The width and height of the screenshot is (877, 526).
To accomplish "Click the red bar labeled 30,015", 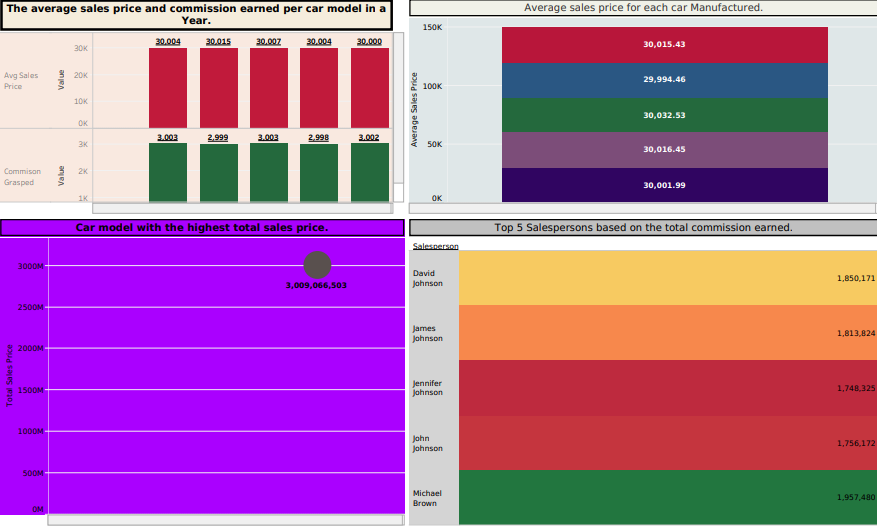I will (218, 87).
